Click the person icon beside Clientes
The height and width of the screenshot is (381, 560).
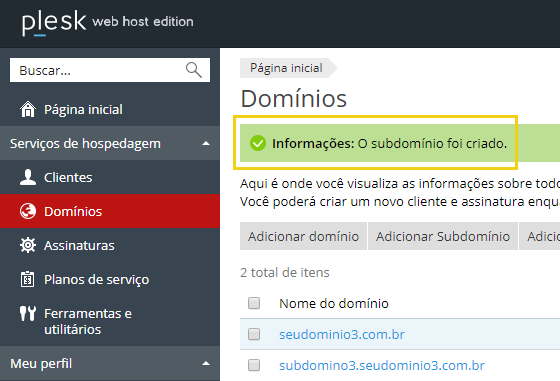(28, 177)
